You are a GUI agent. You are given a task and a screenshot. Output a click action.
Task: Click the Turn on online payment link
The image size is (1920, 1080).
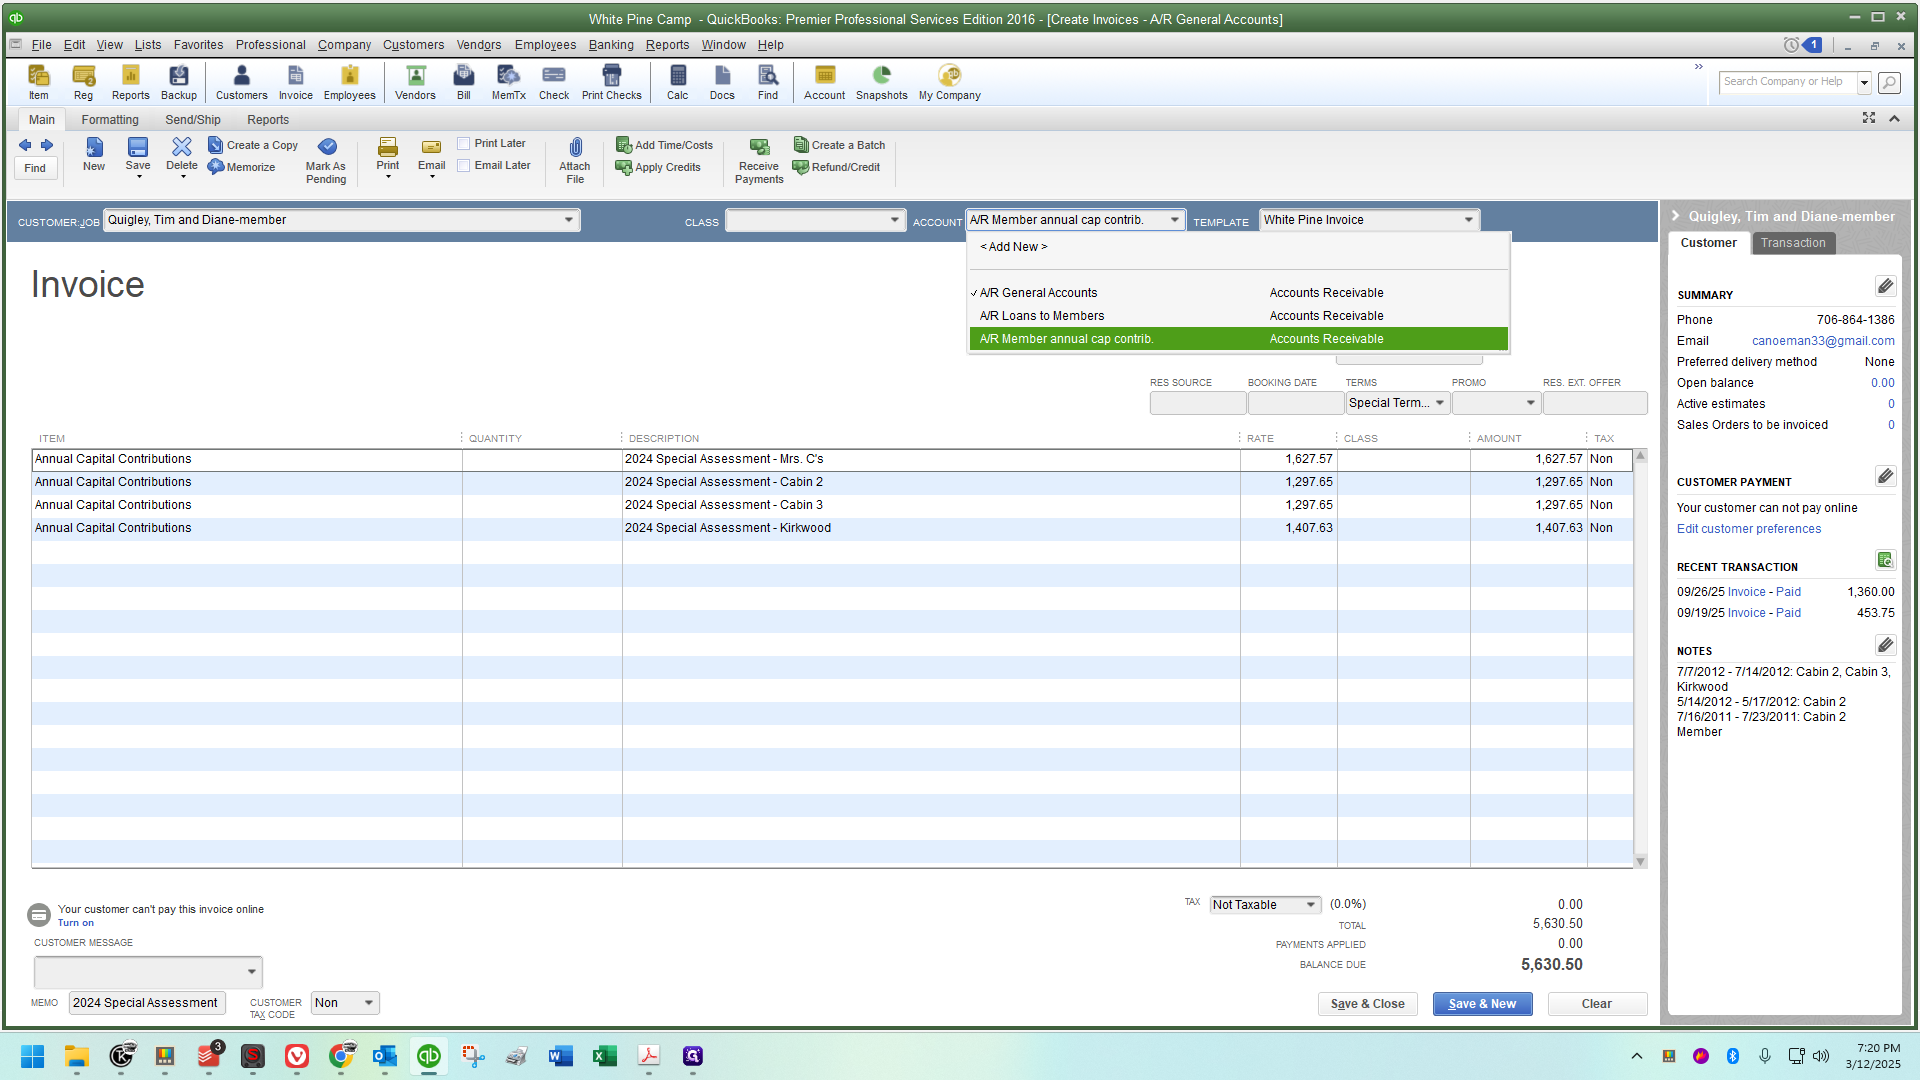76,923
